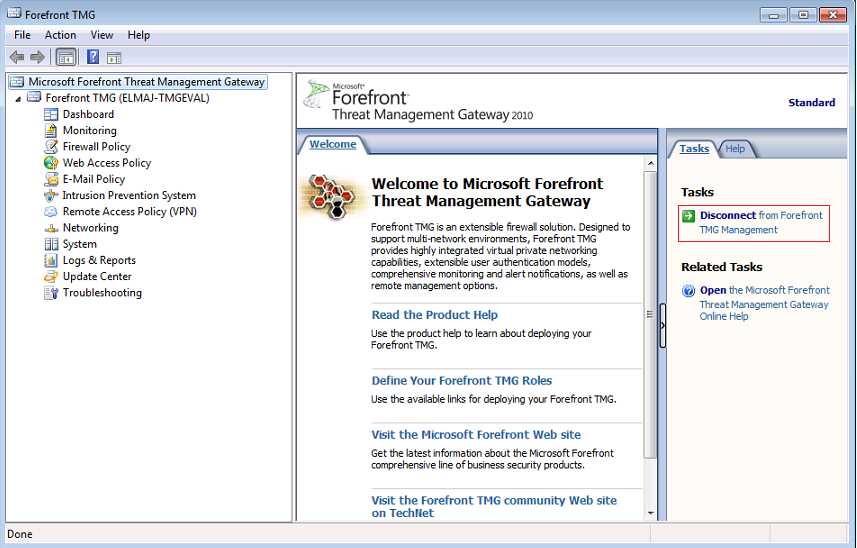This screenshot has width=857, height=548.
Task: Collapse the Forefront TMG (ELMAJ-TMGEVAL) tree node
Action: coord(18,99)
